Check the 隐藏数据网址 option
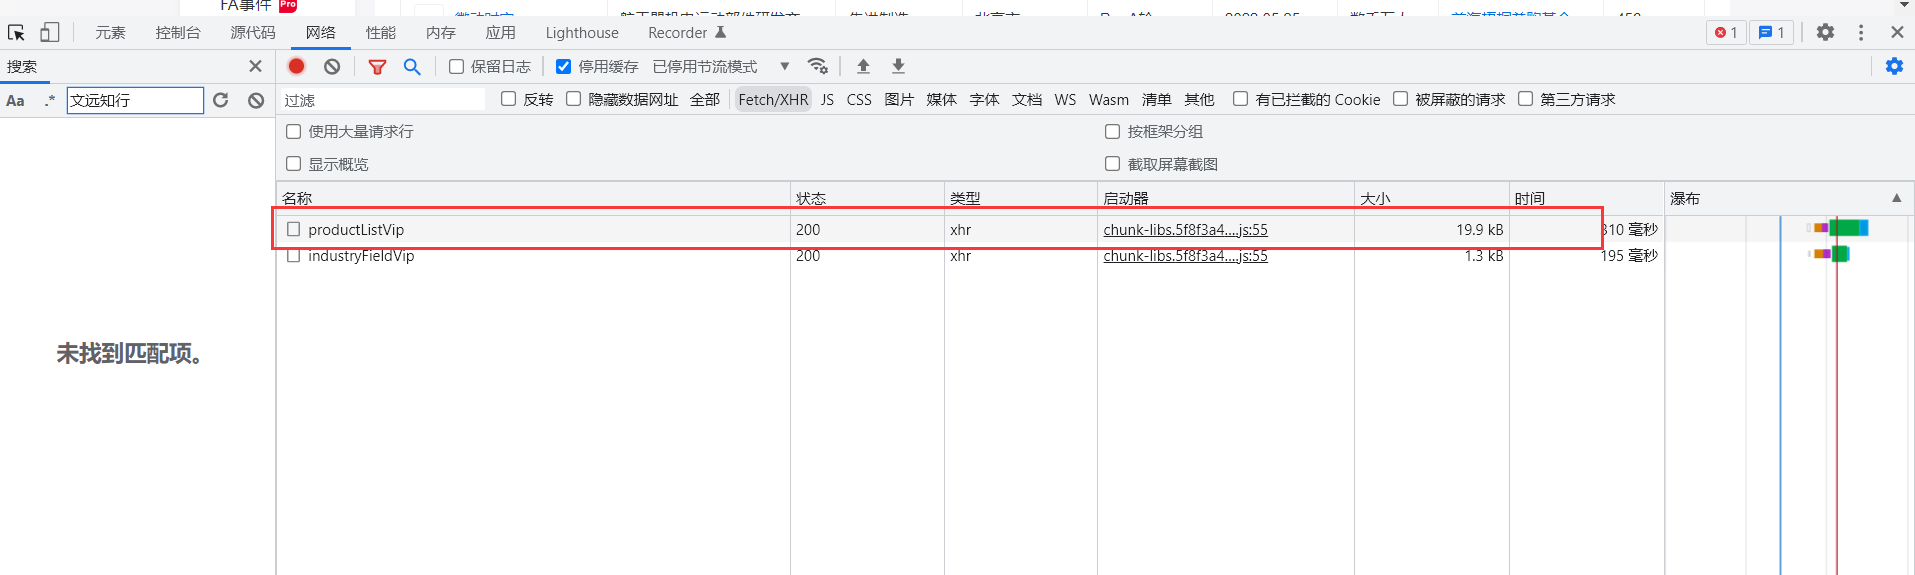The image size is (1915, 575). pyautogui.click(x=573, y=99)
